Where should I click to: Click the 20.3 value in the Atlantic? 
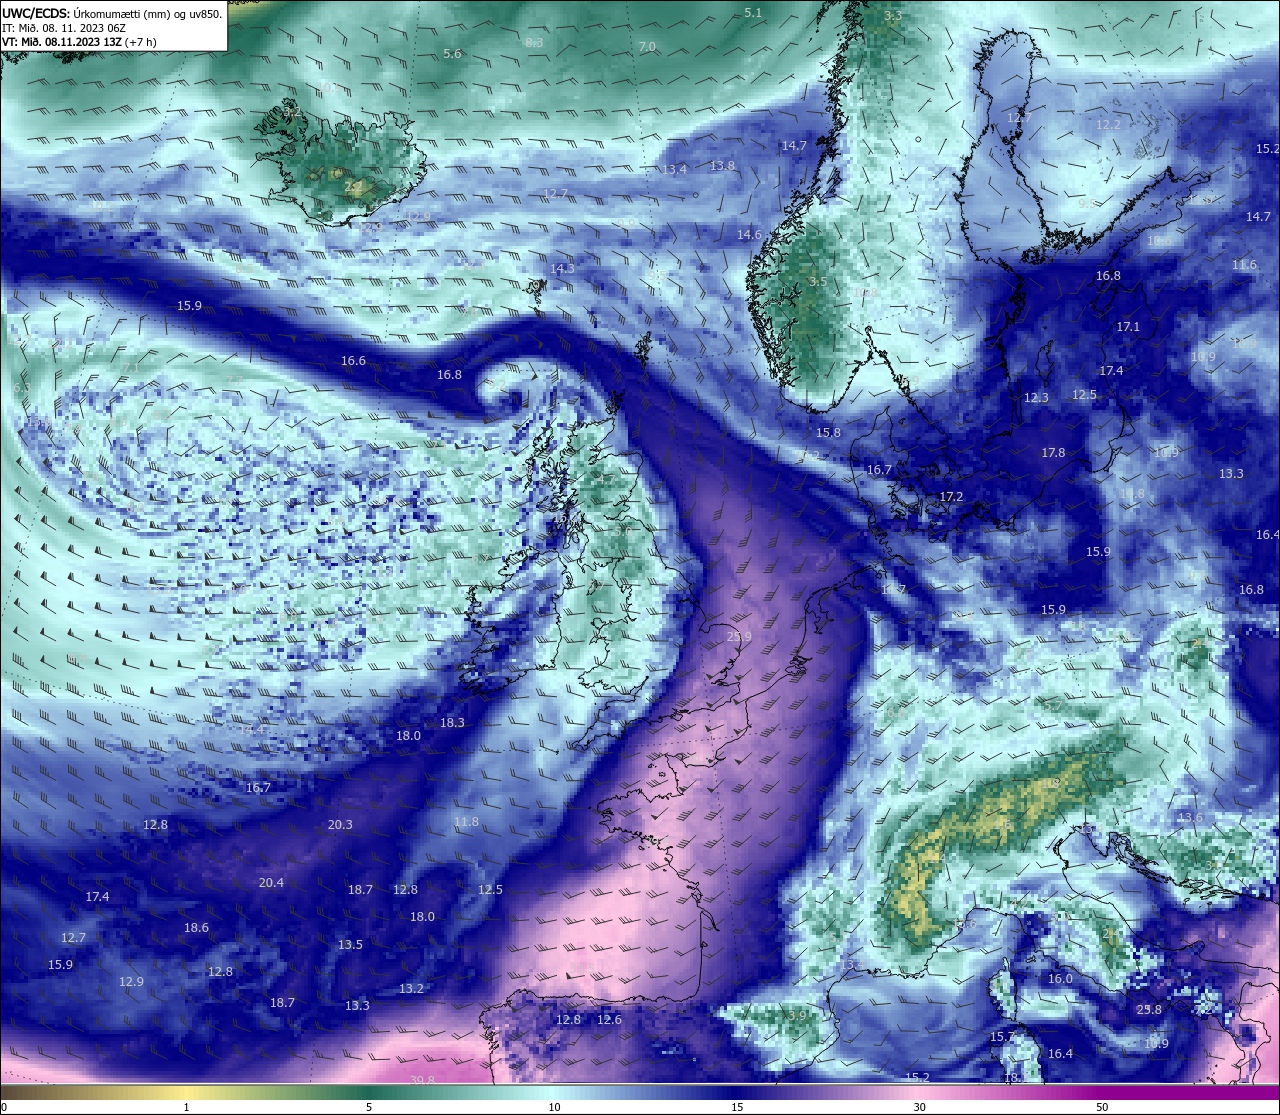[x=340, y=825]
